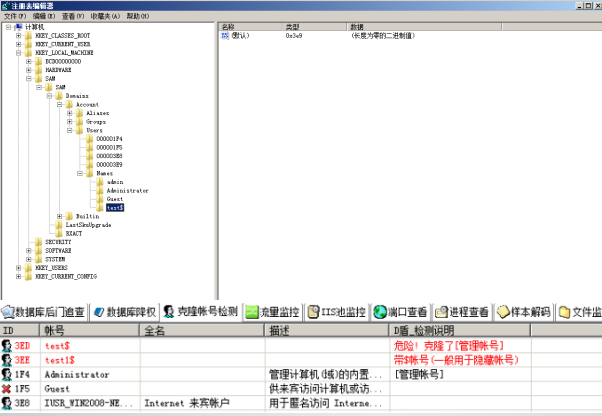Click the 帐号 column header
Screen dimensions: 602x416
click(x=54, y=329)
